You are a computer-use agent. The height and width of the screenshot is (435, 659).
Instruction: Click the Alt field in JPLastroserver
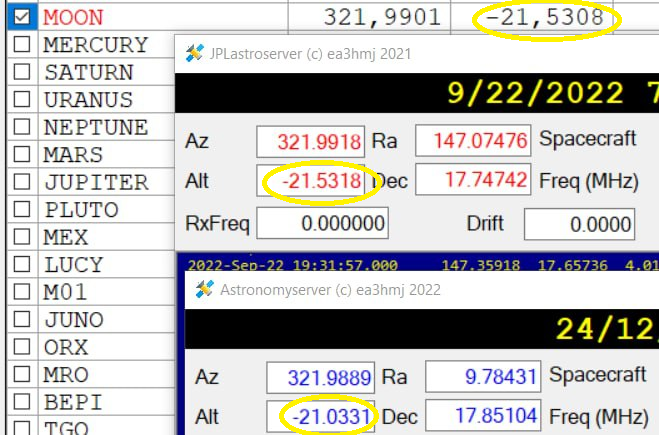pos(310,181)
